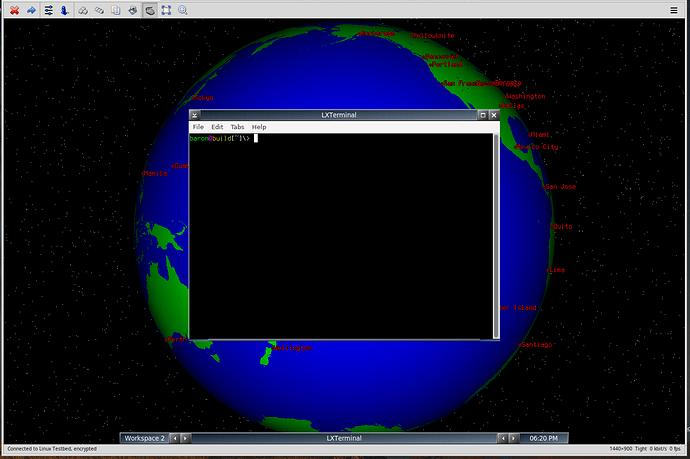Click the red X disconnect icon
Screen dimensions: 690x459
point(15,10)
